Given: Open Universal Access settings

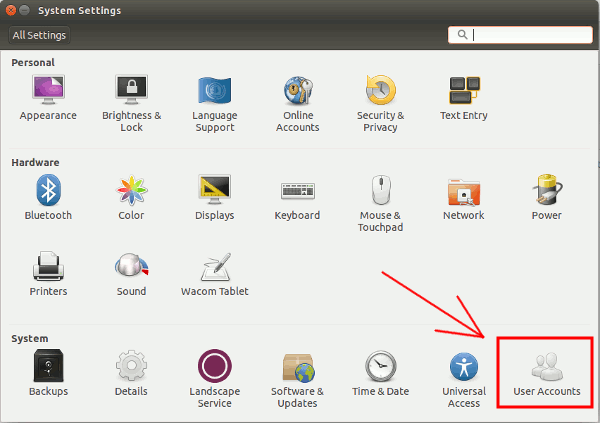Looking at the screenshot, I should pyautogui.click(x=464, y=380).
